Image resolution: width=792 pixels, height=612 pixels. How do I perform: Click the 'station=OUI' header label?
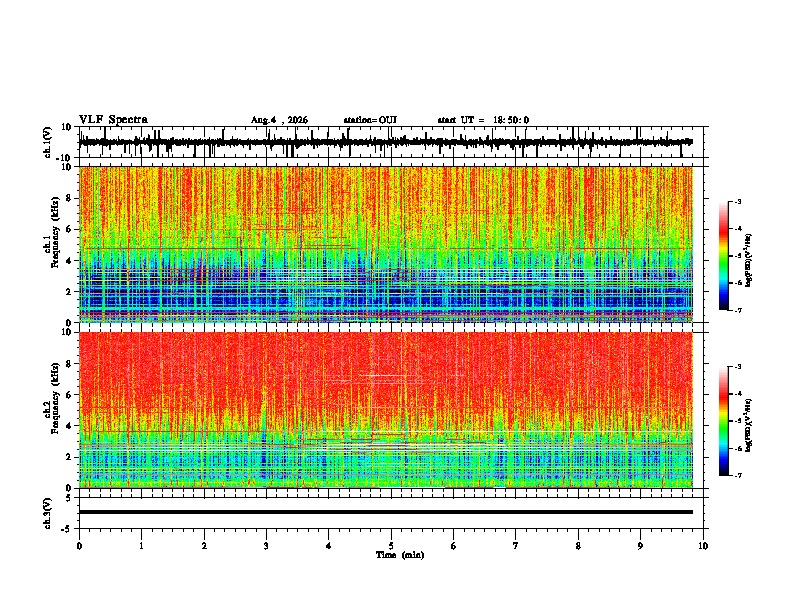(370, 120)
